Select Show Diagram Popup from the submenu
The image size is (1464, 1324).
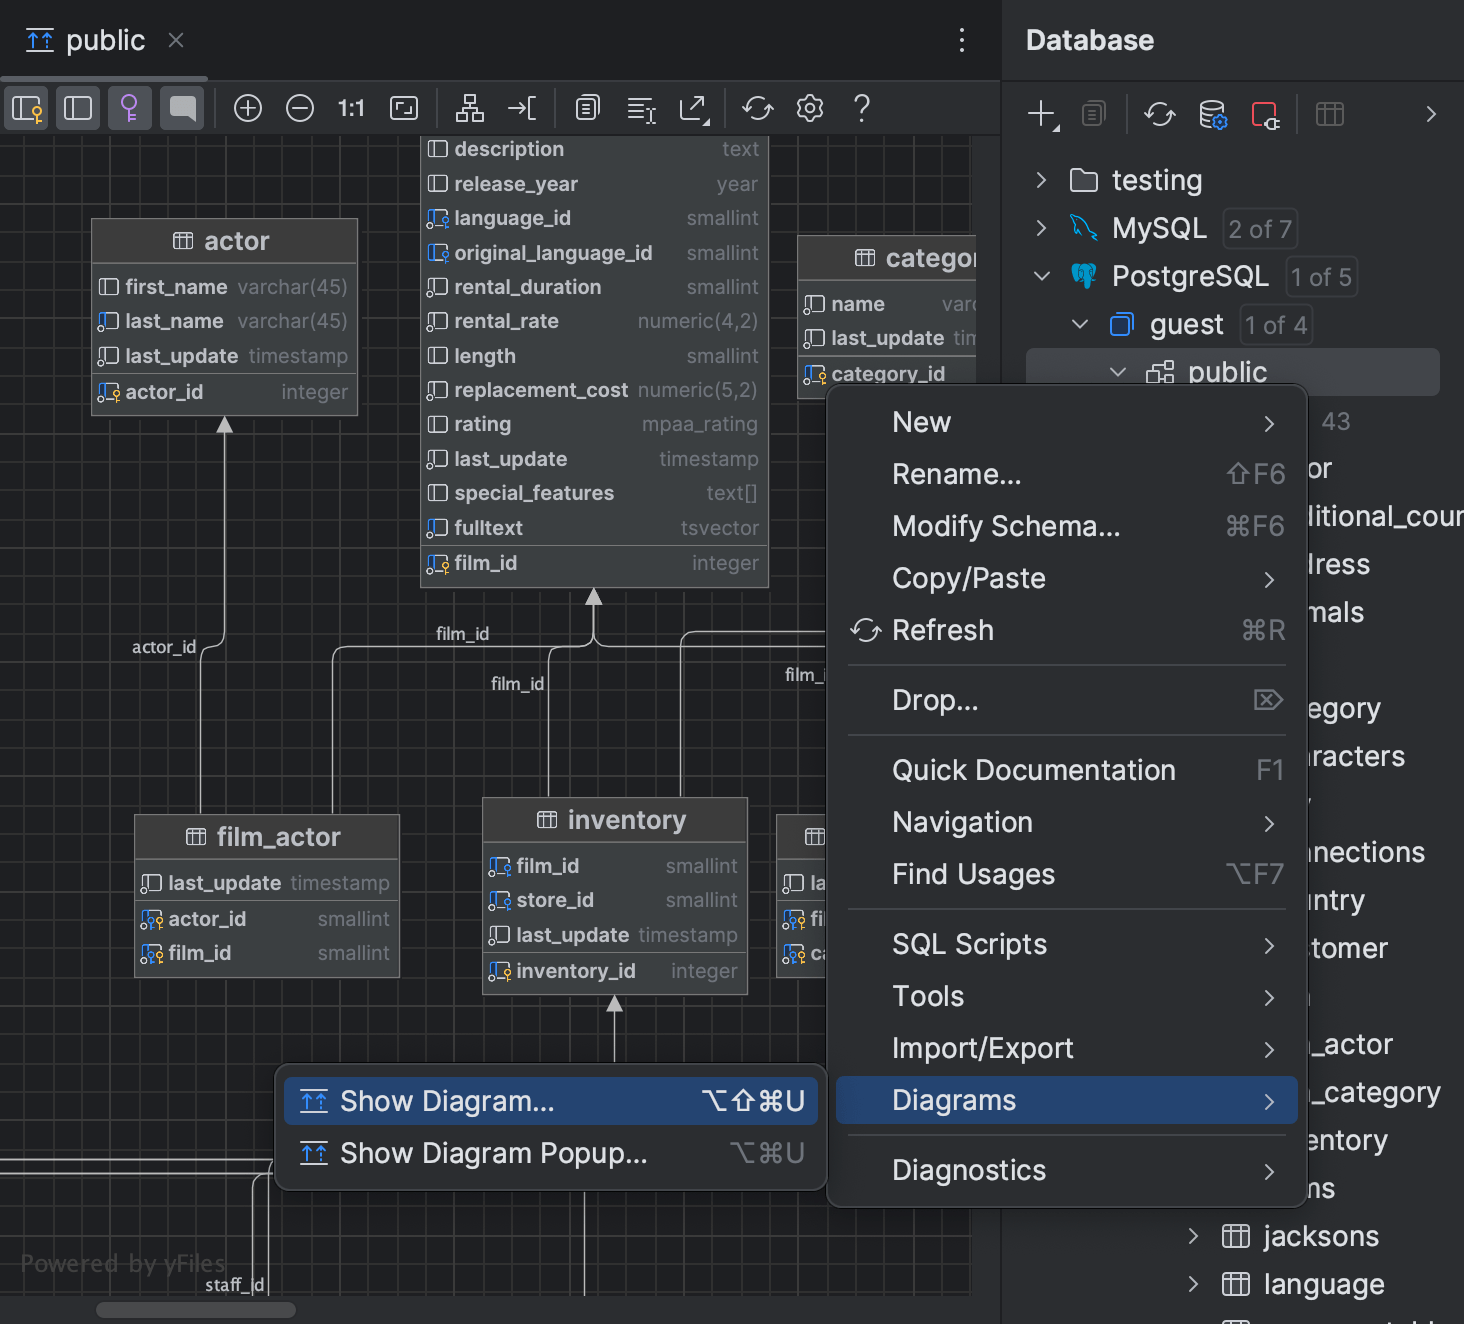click(x=492, y=1153)
